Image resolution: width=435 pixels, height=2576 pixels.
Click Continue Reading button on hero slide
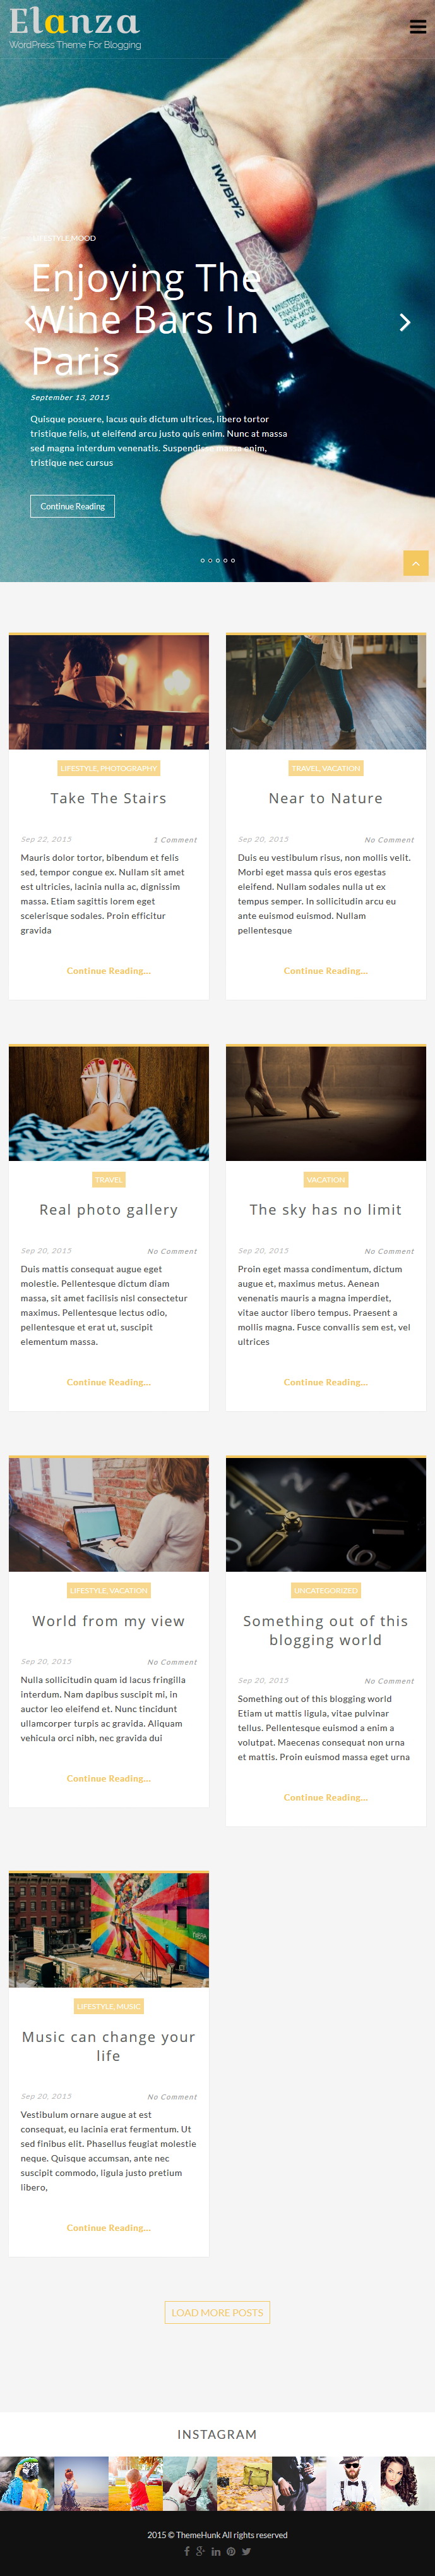click(72, 506)
